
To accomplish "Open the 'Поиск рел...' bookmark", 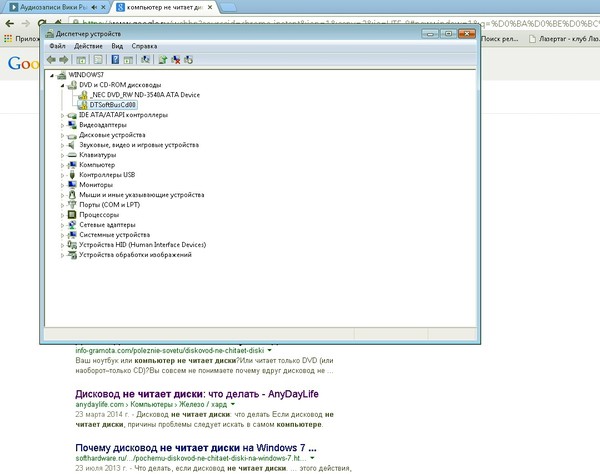I will (500, 39).
